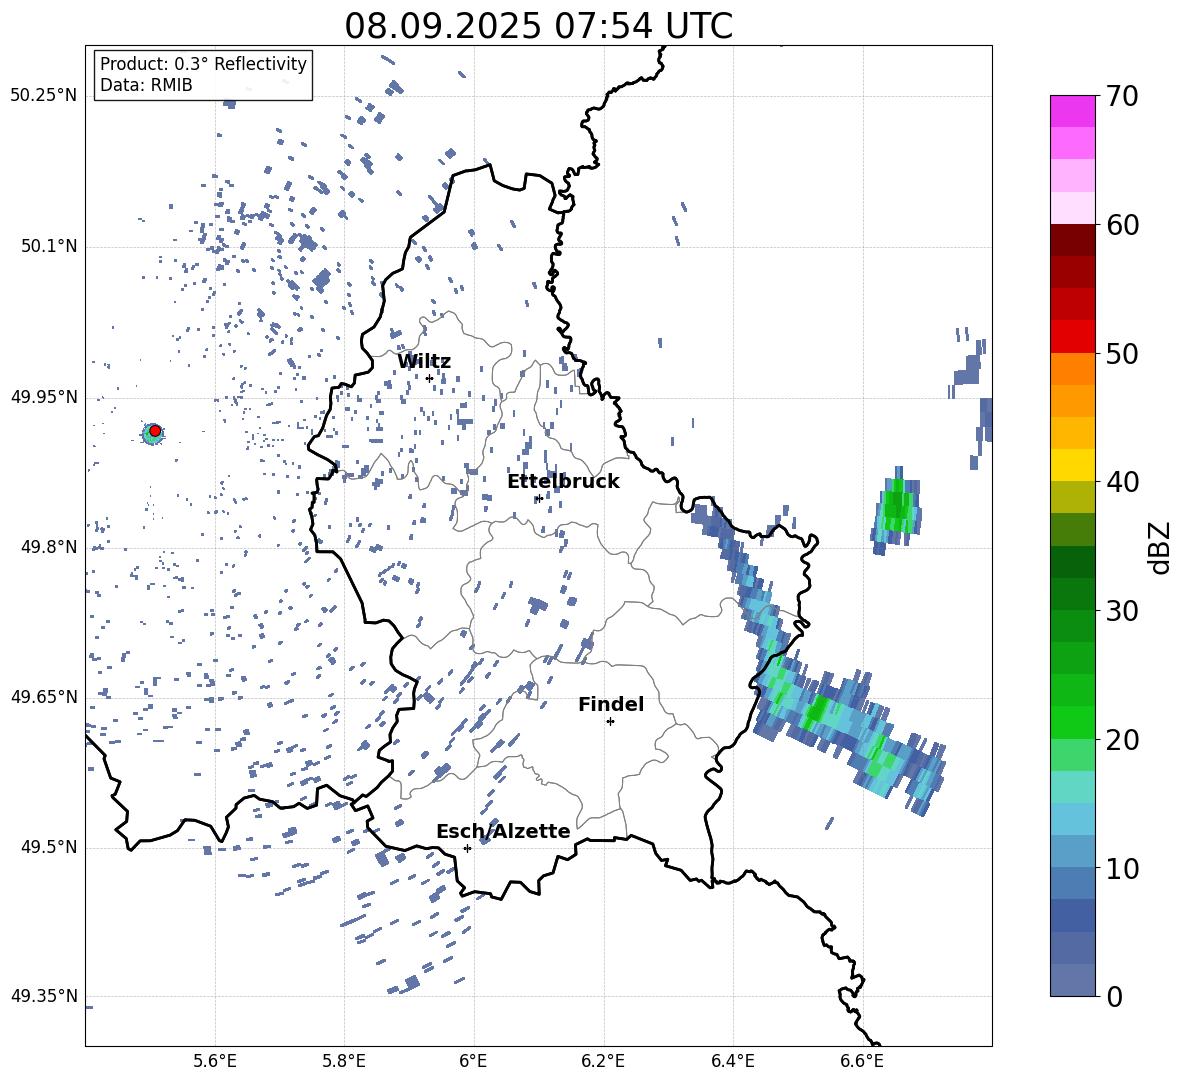Click the 6°E longitude tick label
This screenshot has height=1081, width=1184.
[473, 1061]
